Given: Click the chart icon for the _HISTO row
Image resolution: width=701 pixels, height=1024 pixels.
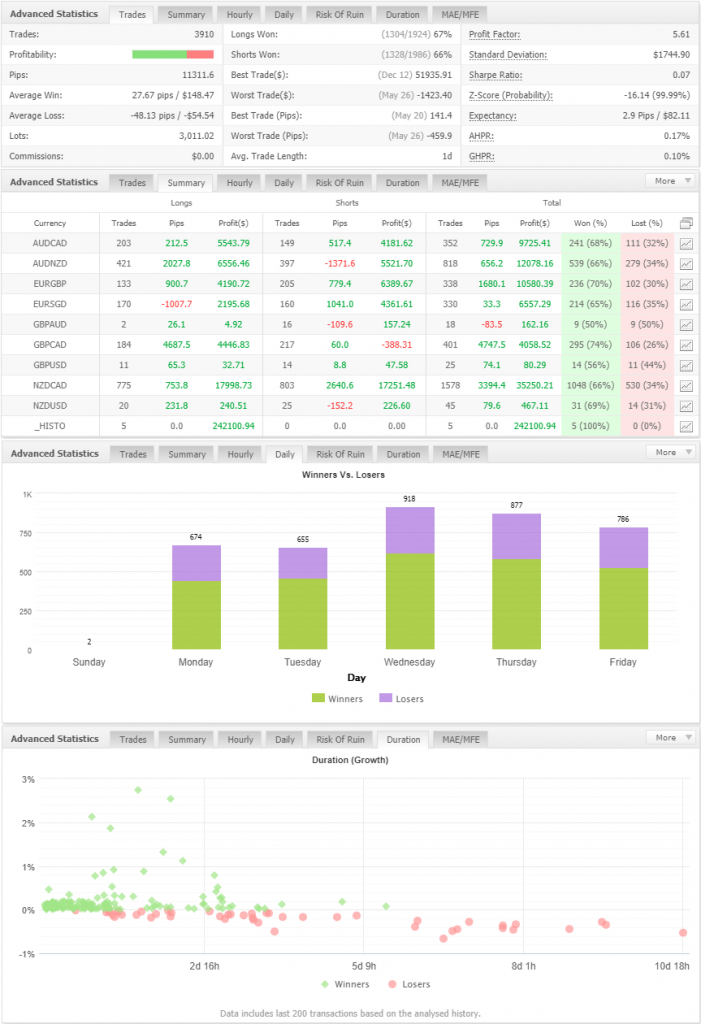Looking at the screenshot, I should point(686,426).
